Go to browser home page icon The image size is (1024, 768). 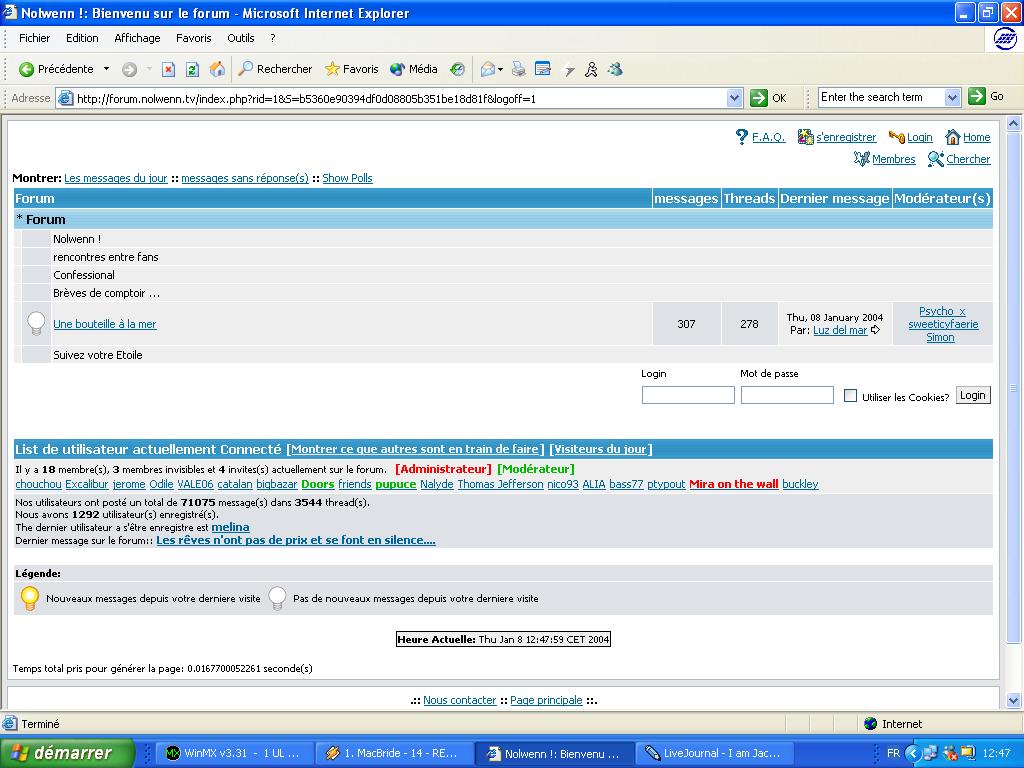click(x=216, y=69)
